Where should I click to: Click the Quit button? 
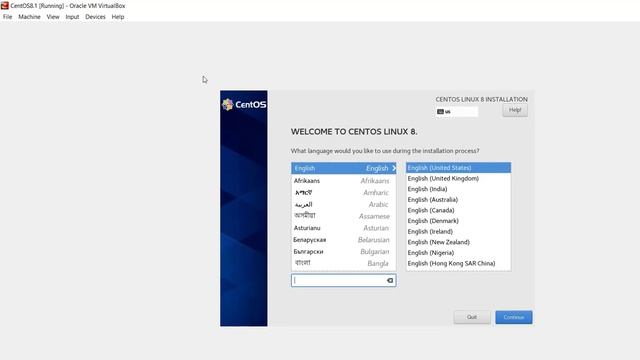pos(472,317)
